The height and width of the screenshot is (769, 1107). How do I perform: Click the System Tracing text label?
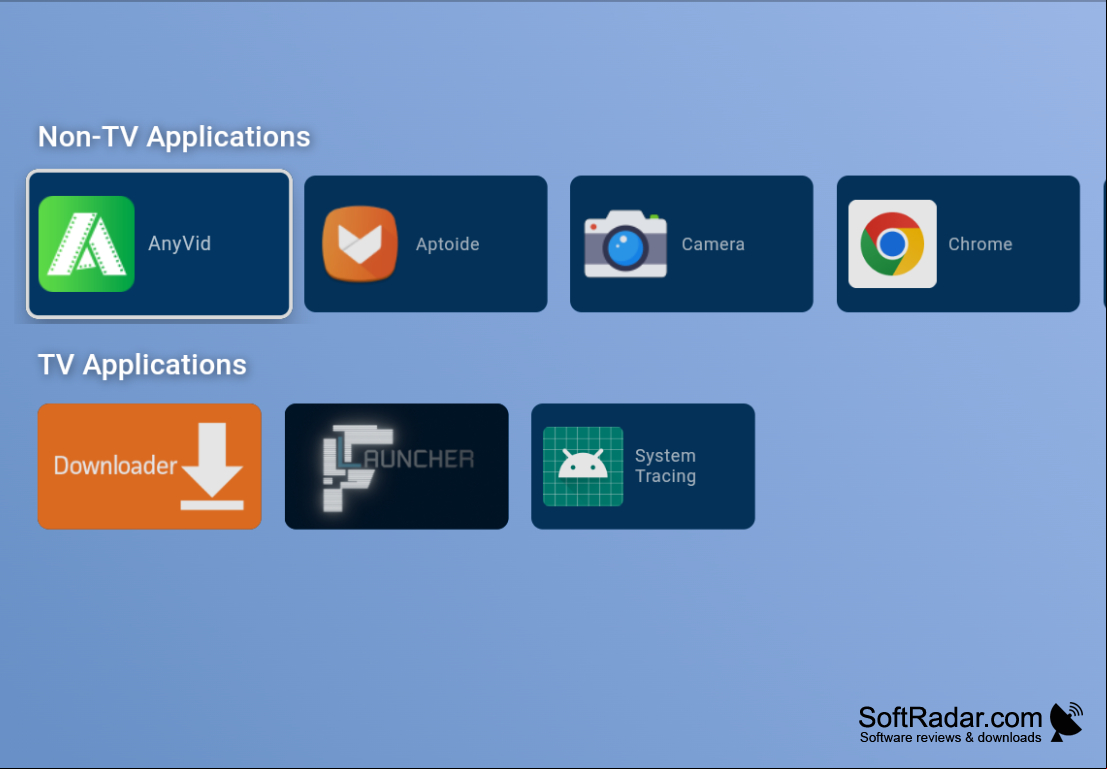click(665, 466)
